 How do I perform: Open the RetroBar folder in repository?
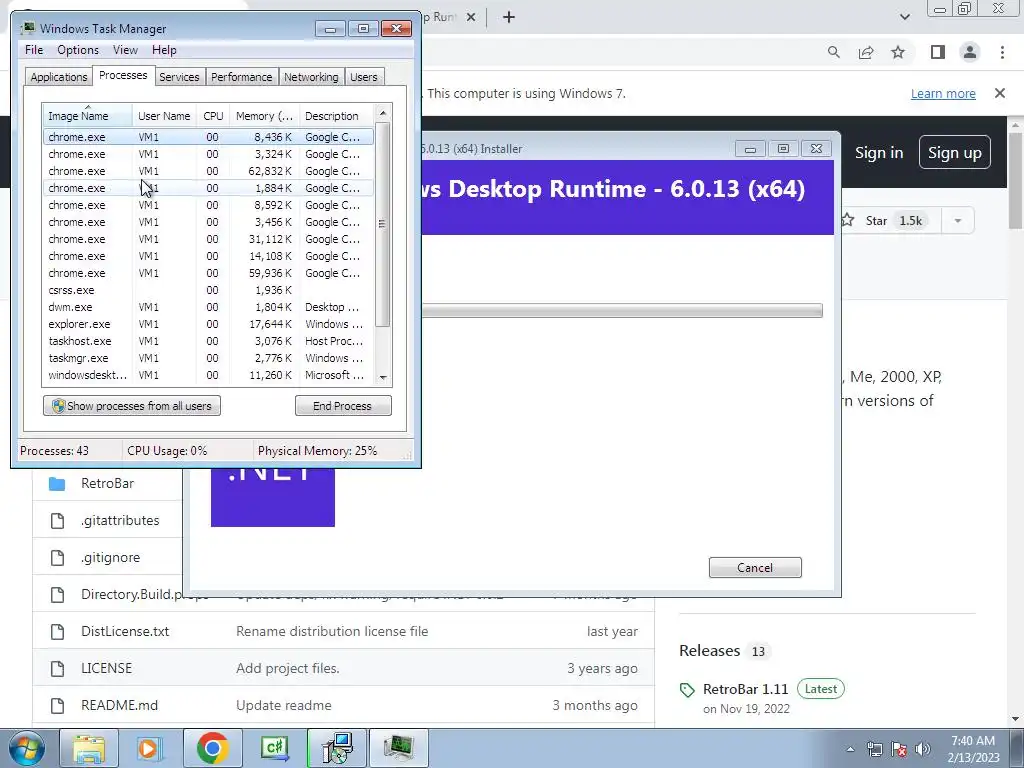click(x=107, y=483)
